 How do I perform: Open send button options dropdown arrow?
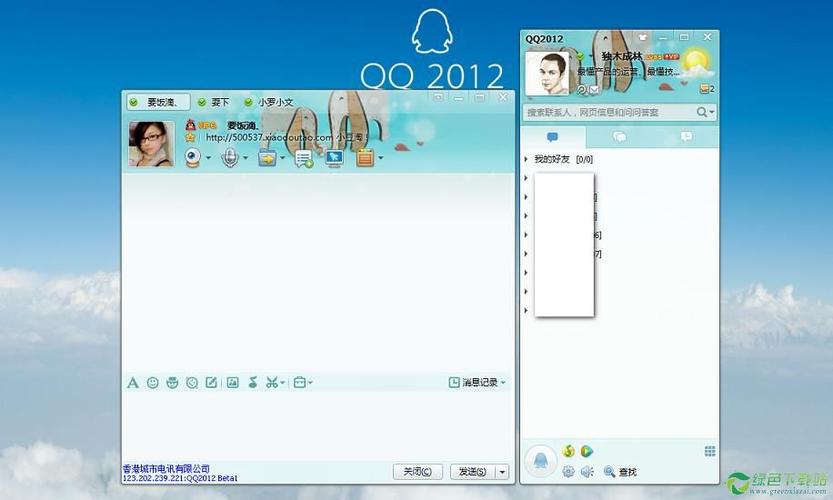click(x=502, y=471)
